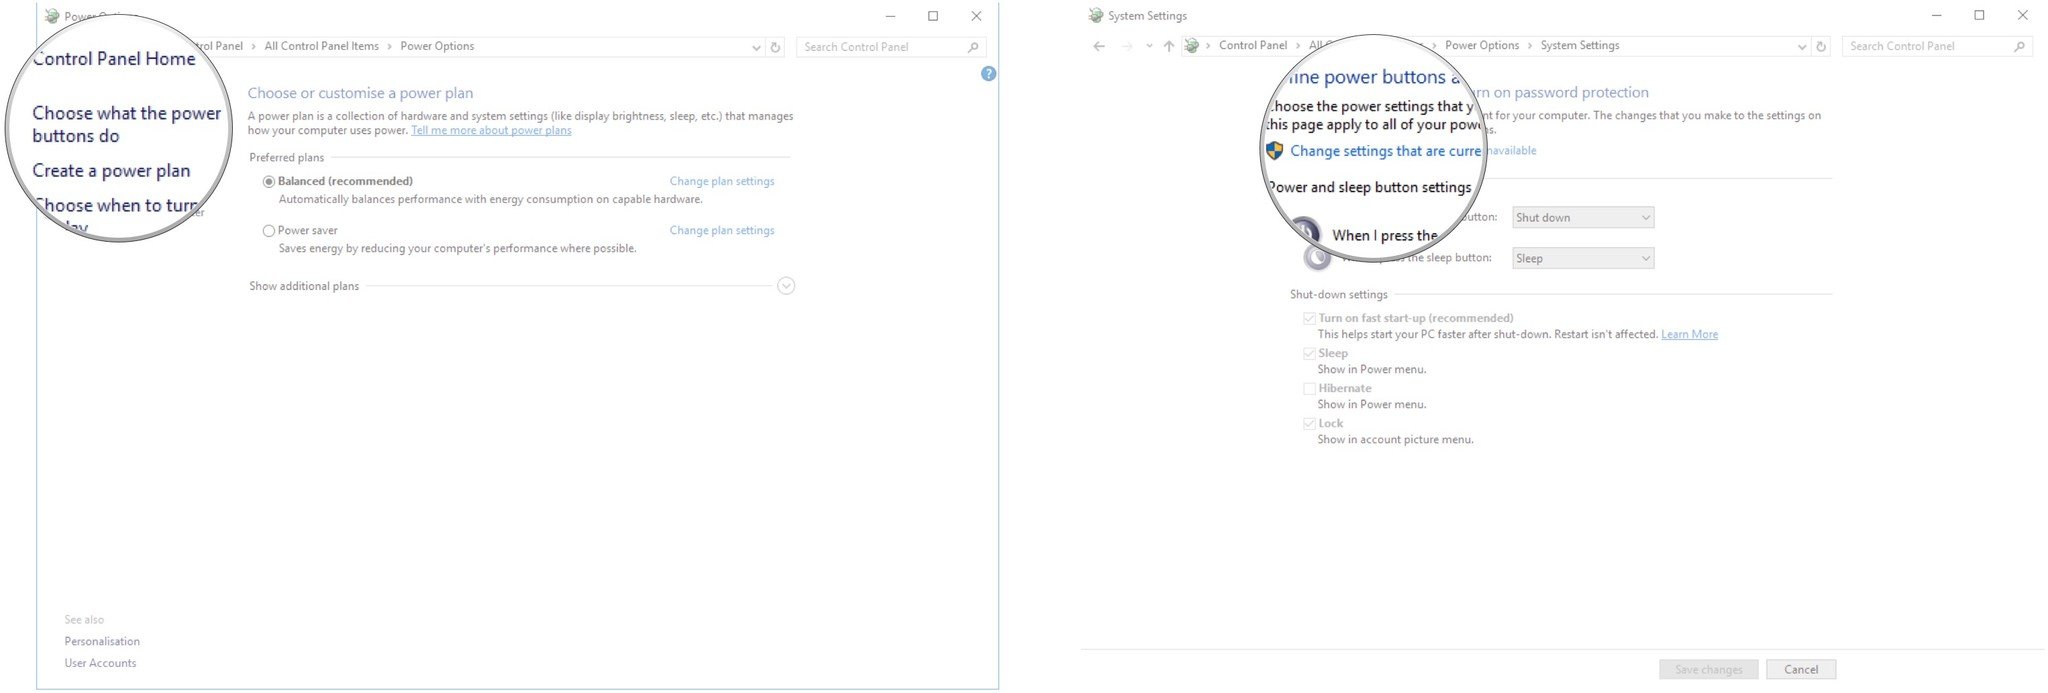Click the Search Control Panel field in Power Options
The width and height of the screenshot is (2048, 693).
pyautogui.click(x=880, y=47)
